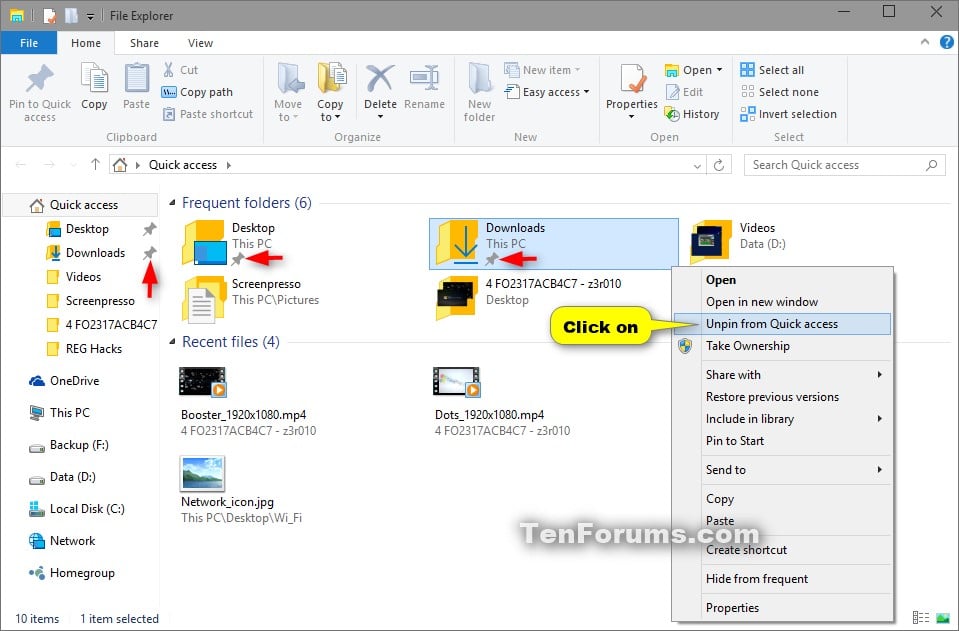Open the Open button dropdown arrow
The height and width of the screenshot is (631, 959).
point(719,70)
